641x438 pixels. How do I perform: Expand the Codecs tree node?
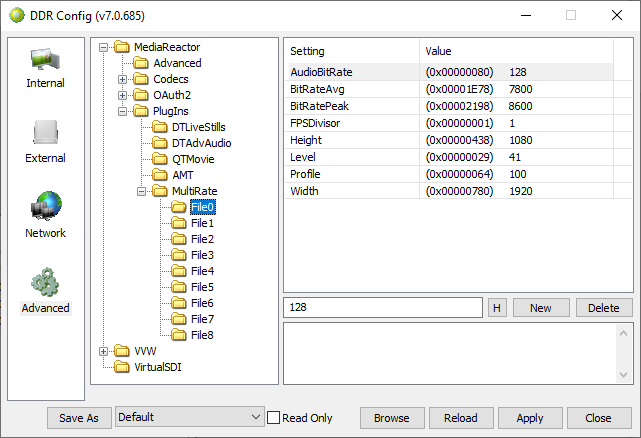[122, 79]
